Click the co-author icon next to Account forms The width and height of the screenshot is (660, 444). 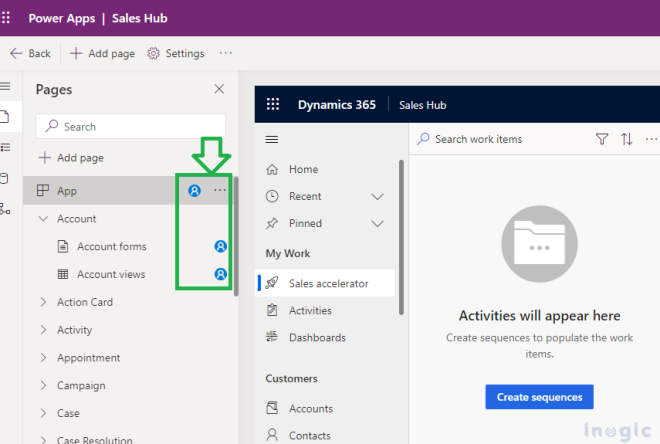220,246
